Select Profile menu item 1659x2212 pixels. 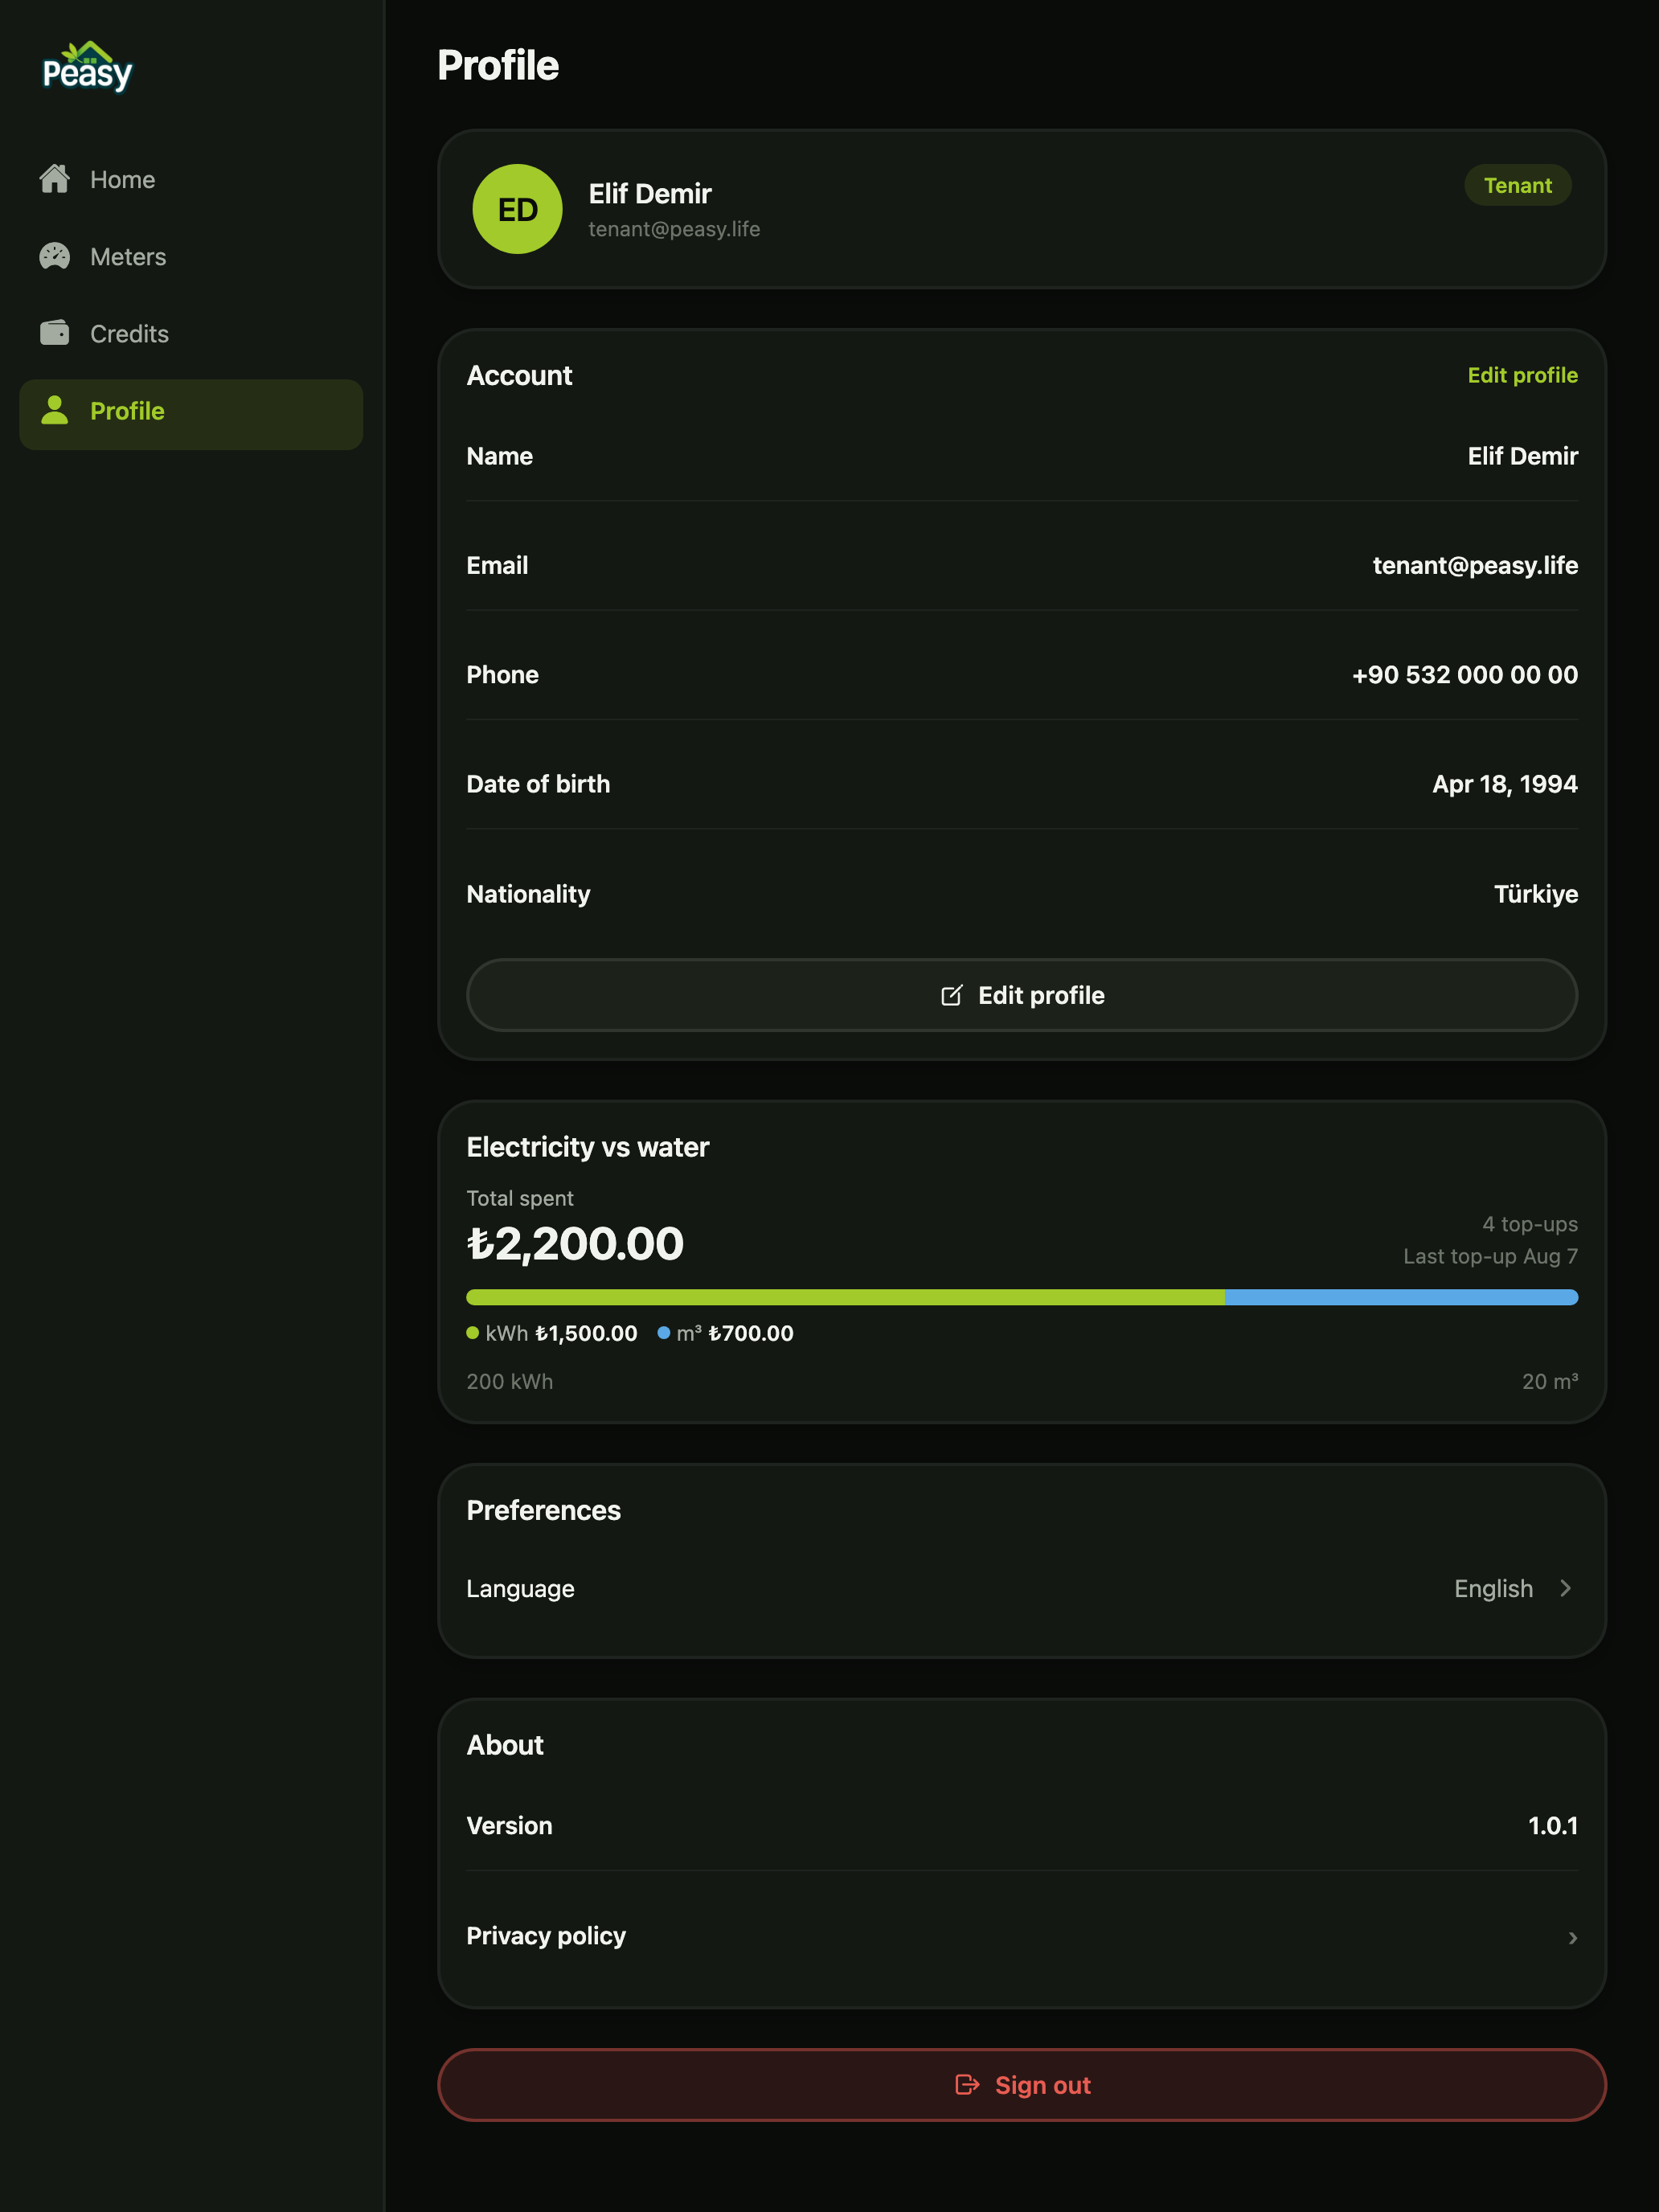[191, 414]
